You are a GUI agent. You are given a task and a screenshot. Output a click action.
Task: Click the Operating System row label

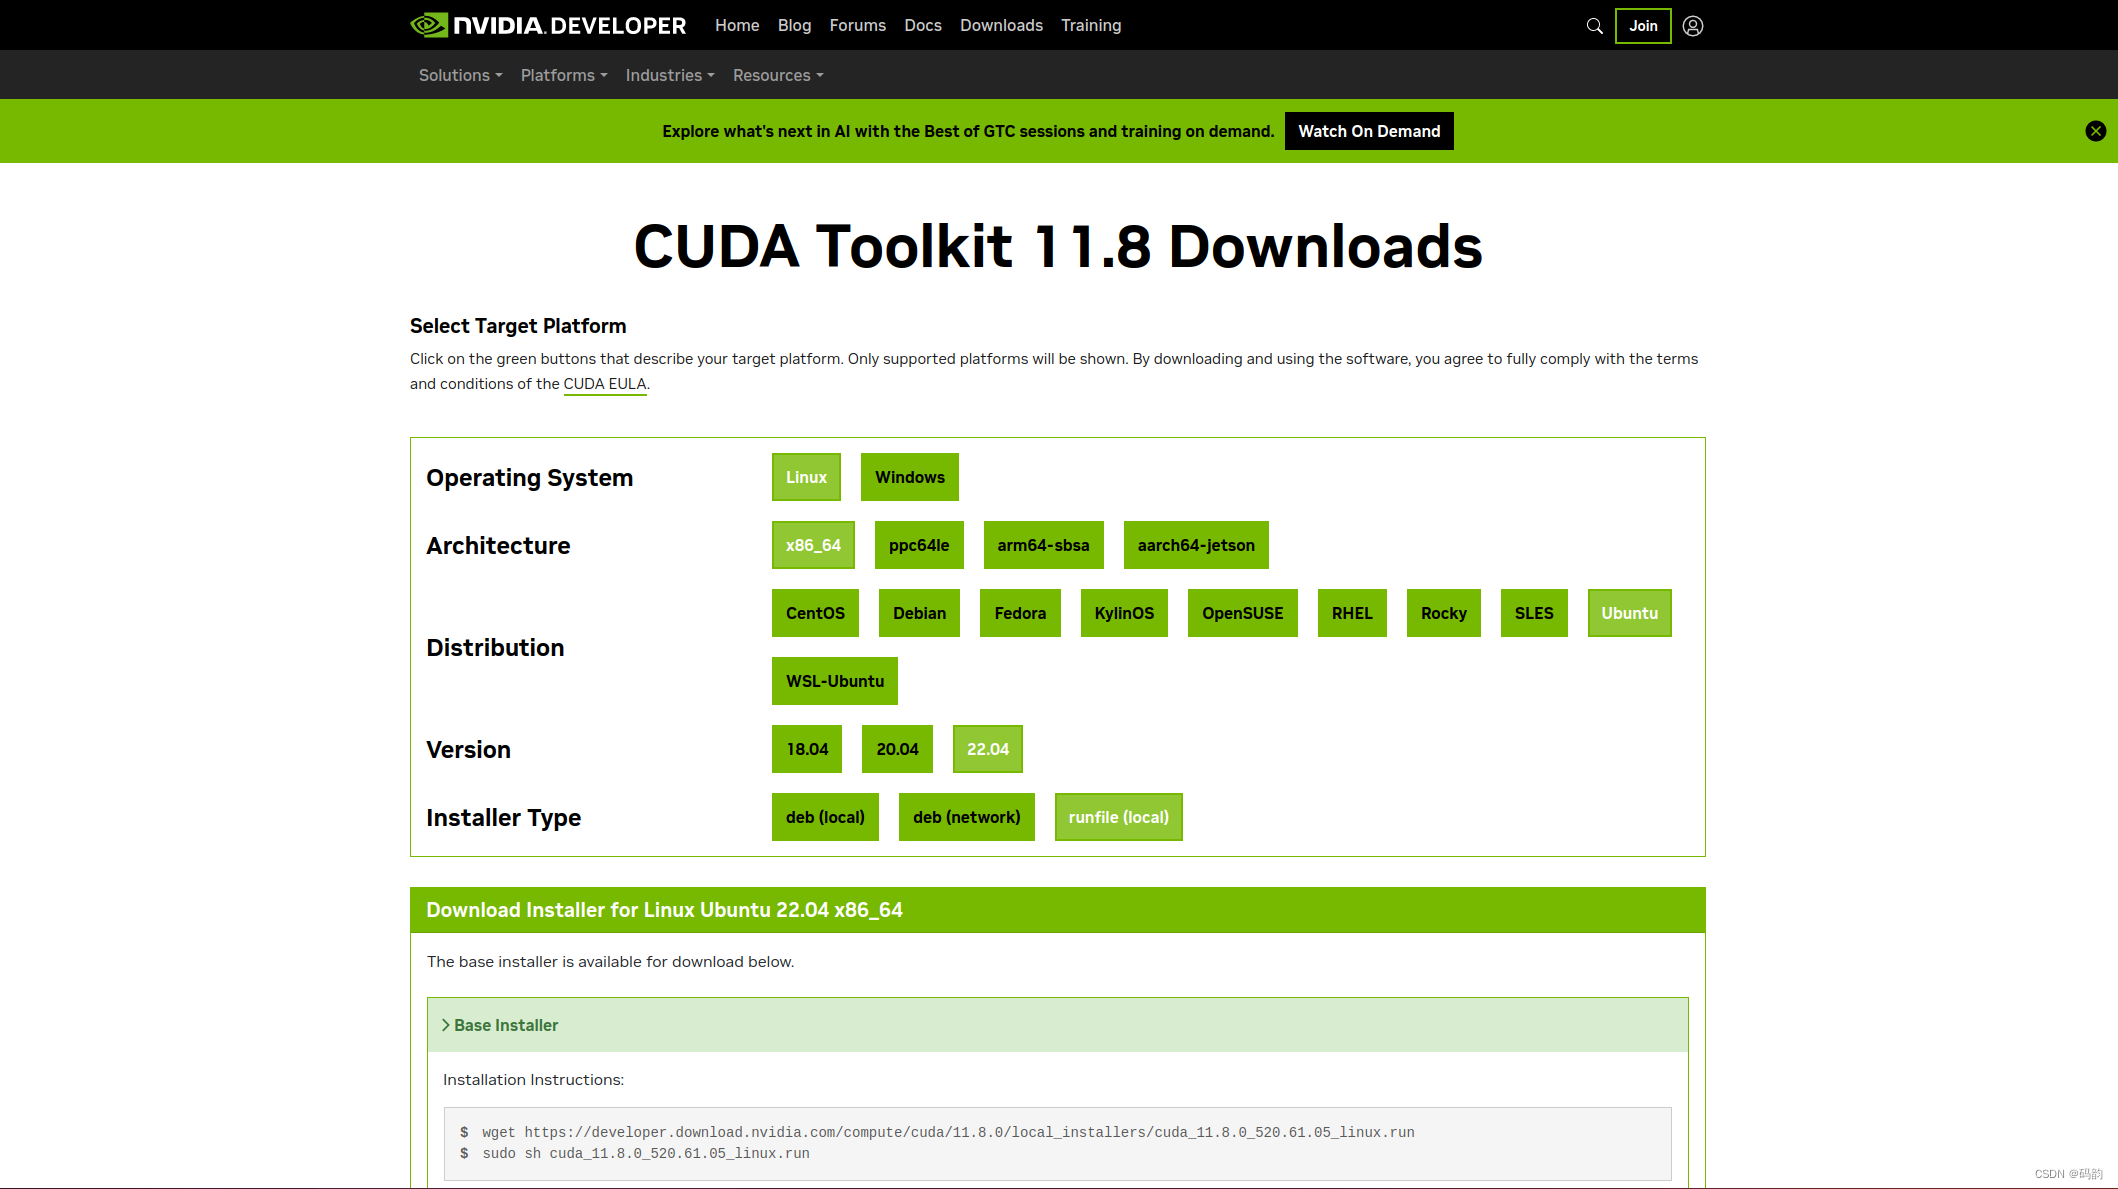click(x=530, y=478)
